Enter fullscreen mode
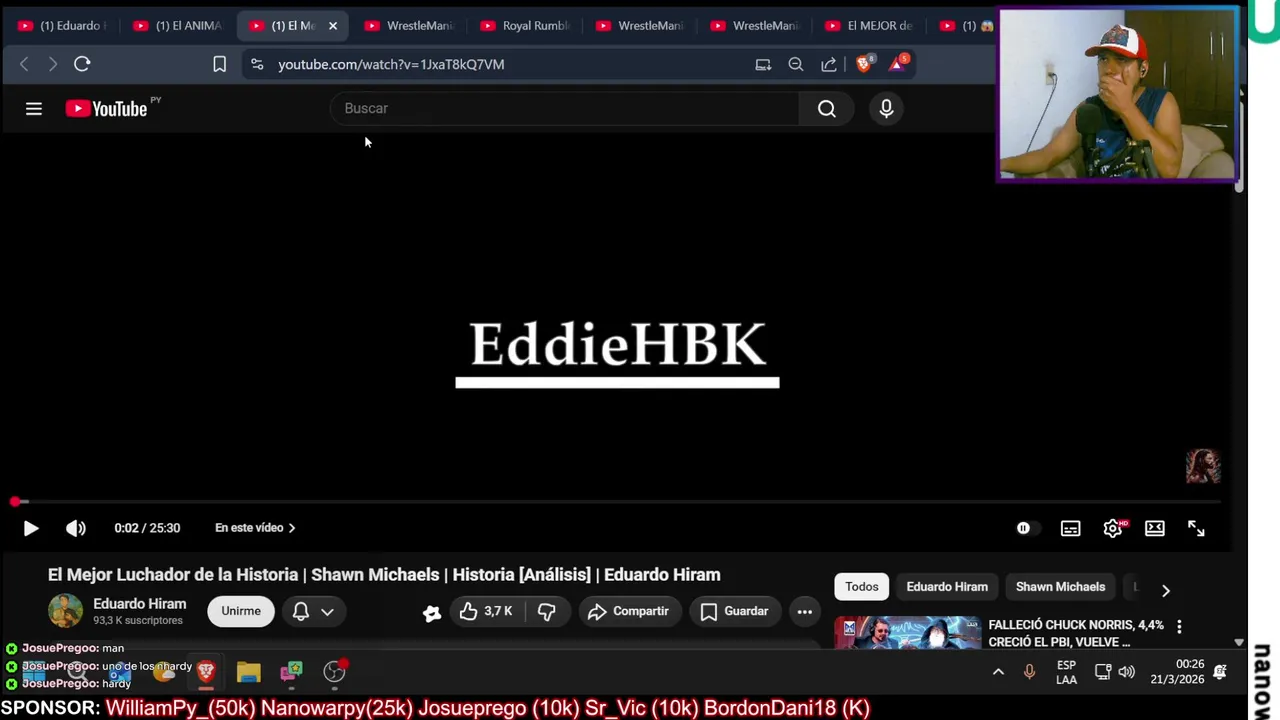Image resolution: width=1280 pixels, height=720 pixels. pos(1196,528)
